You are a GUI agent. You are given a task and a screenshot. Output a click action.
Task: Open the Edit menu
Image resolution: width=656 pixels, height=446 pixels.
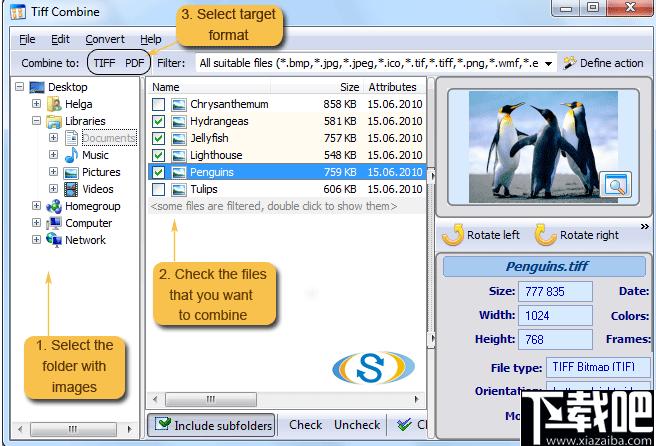click(60, 39)
